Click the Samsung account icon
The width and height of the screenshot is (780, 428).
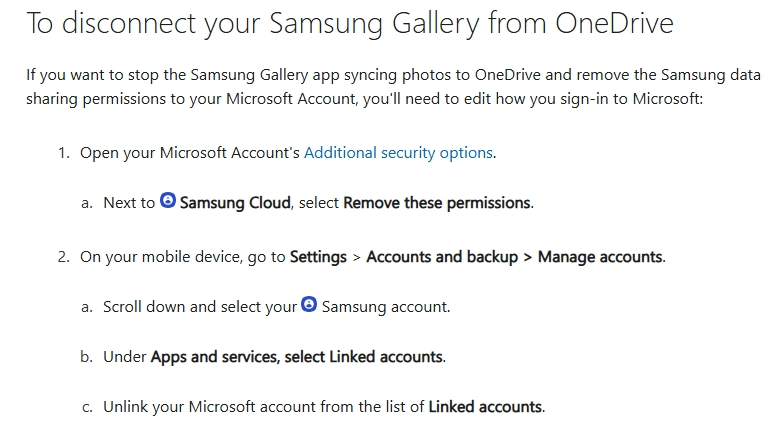tap(309, 306)
